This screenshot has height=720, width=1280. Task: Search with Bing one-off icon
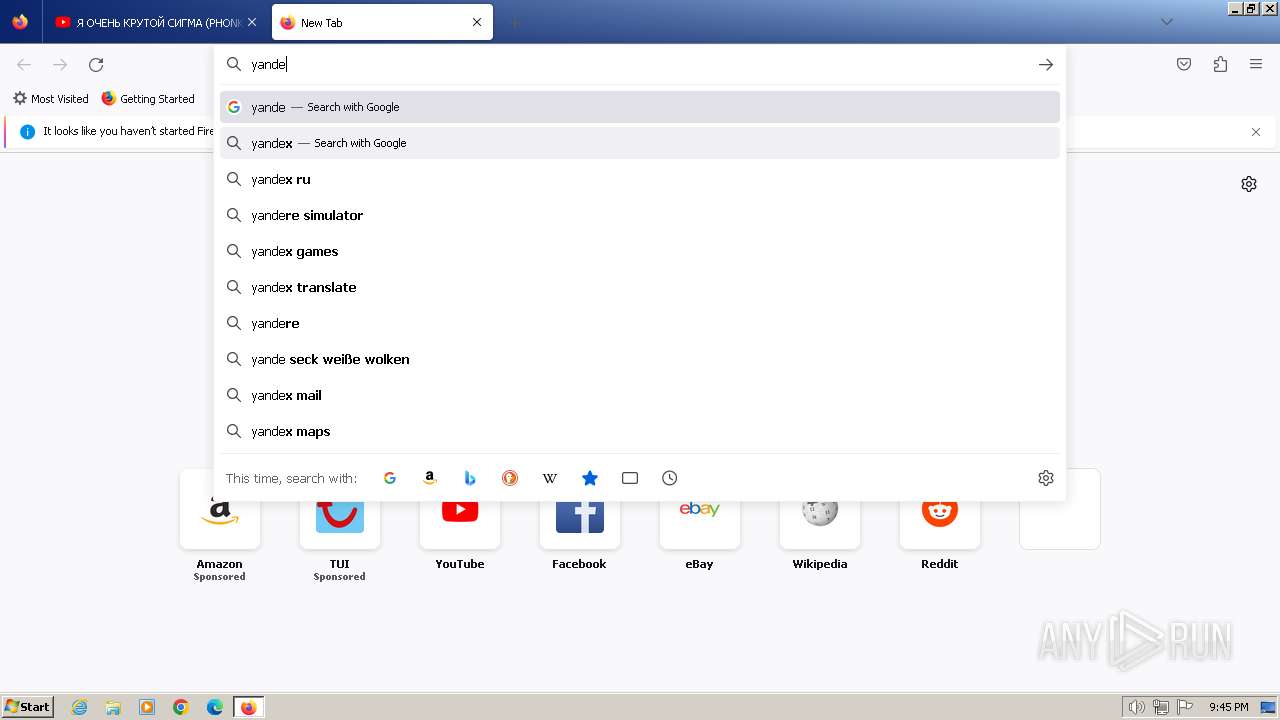tap(470, 478)
